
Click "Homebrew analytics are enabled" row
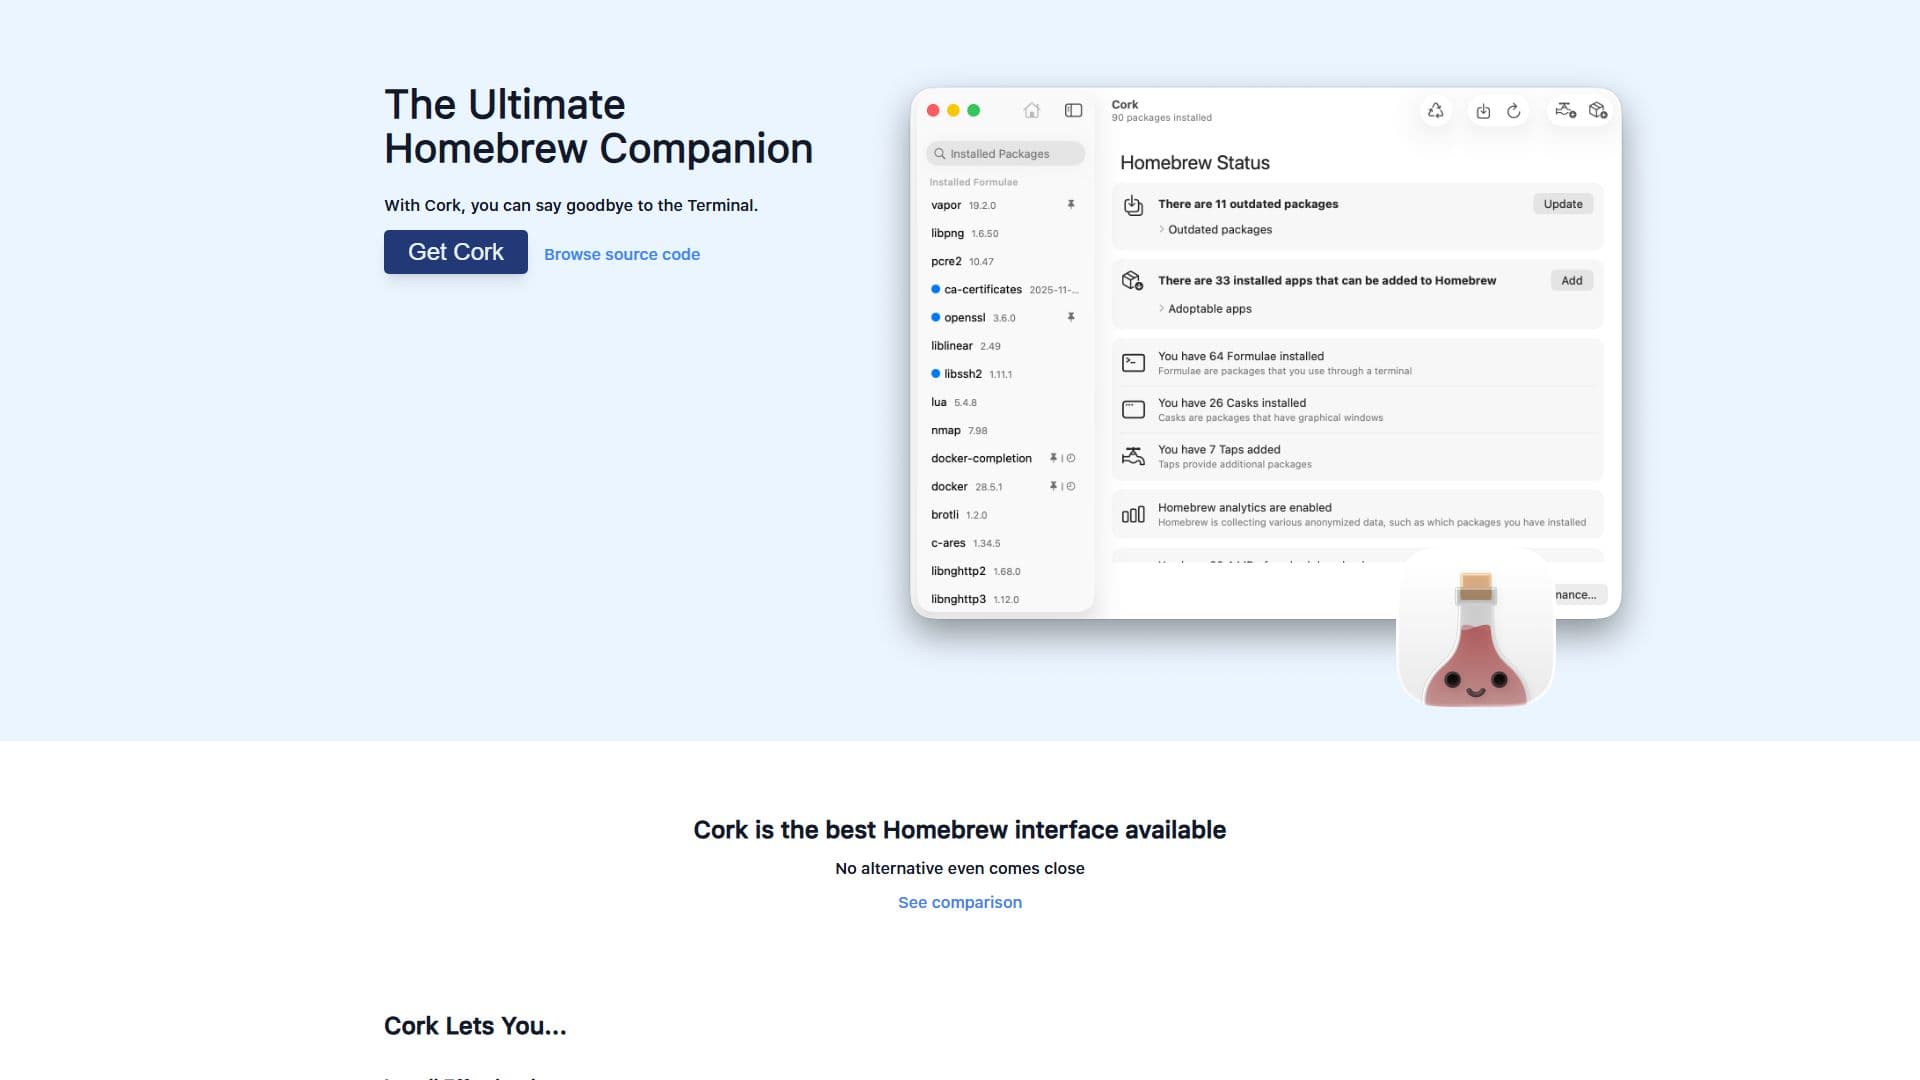[1357, 515]
